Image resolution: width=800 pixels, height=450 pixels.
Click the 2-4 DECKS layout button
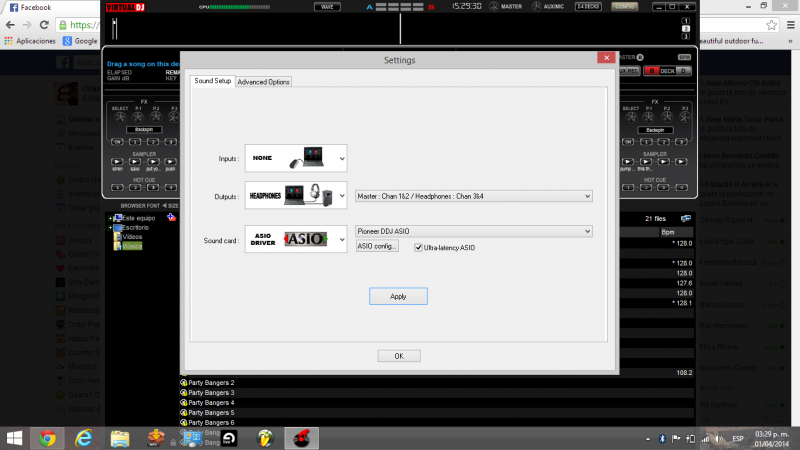588,7
